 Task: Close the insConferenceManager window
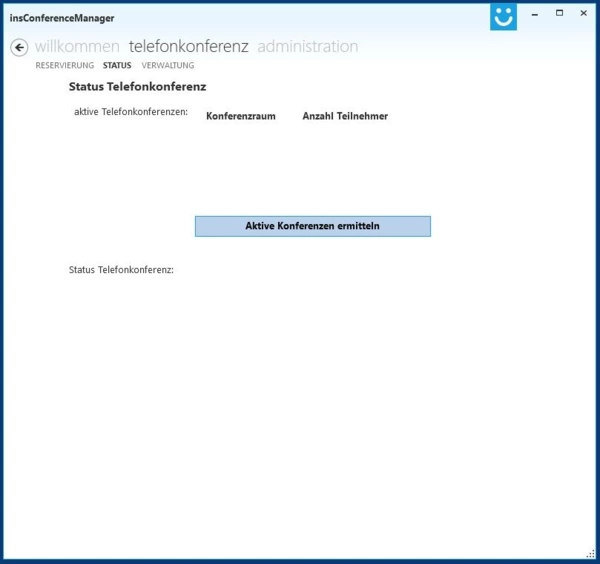[583, 14]
